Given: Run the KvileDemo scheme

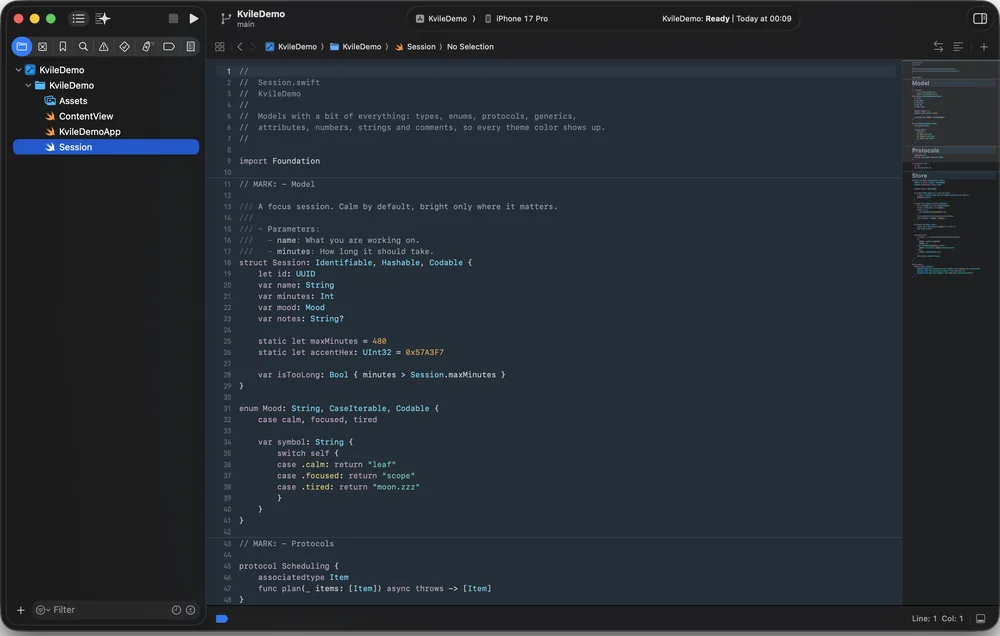Looking at the screenshot, I should coord(193,18).
